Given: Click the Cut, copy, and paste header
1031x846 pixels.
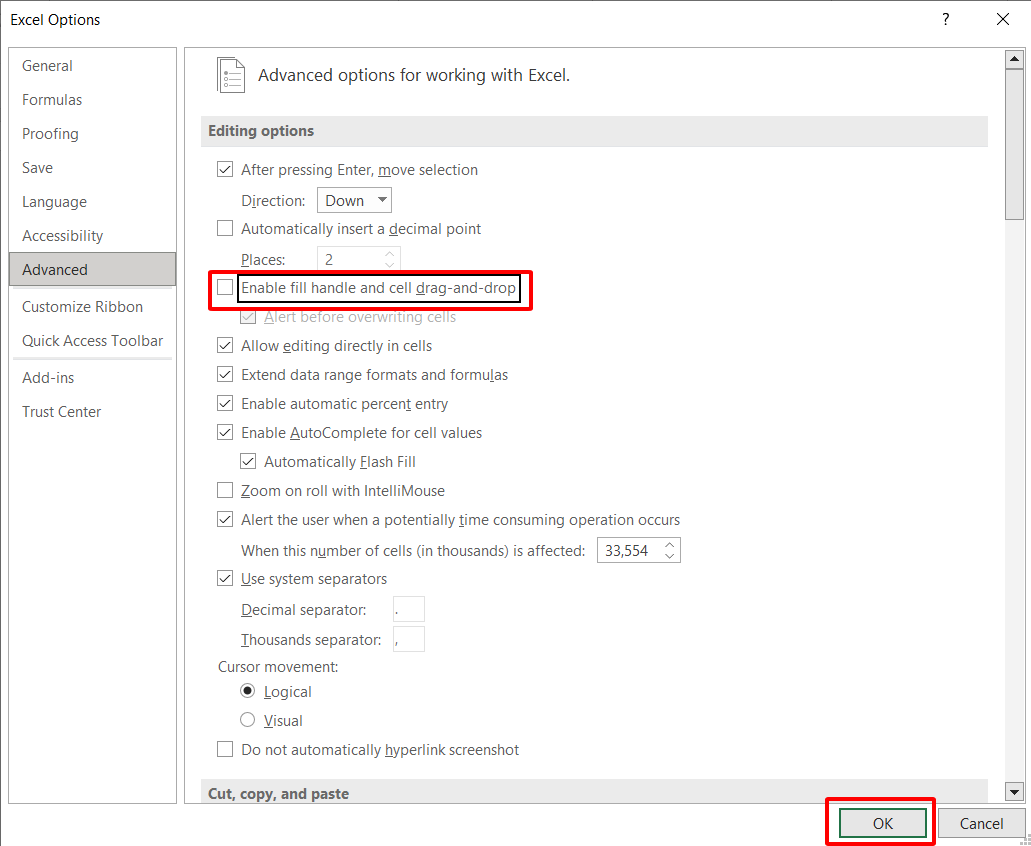Looking at the screenshot, I should [594, 791].
